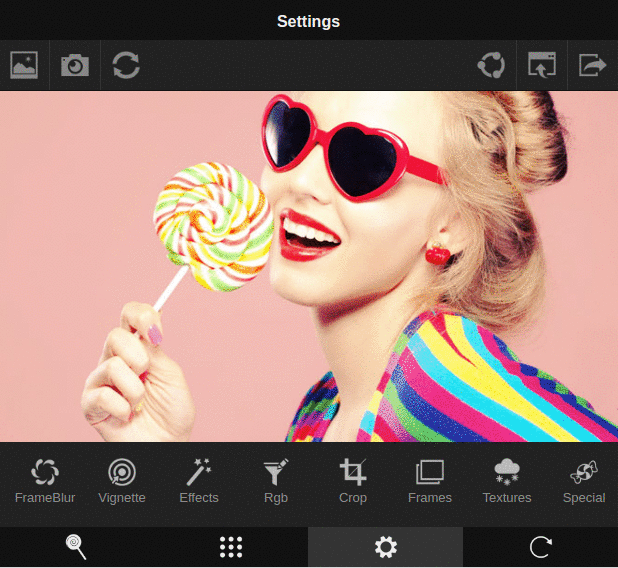Click the window with arrow icon
618x568 pixels.
(542, 66)
